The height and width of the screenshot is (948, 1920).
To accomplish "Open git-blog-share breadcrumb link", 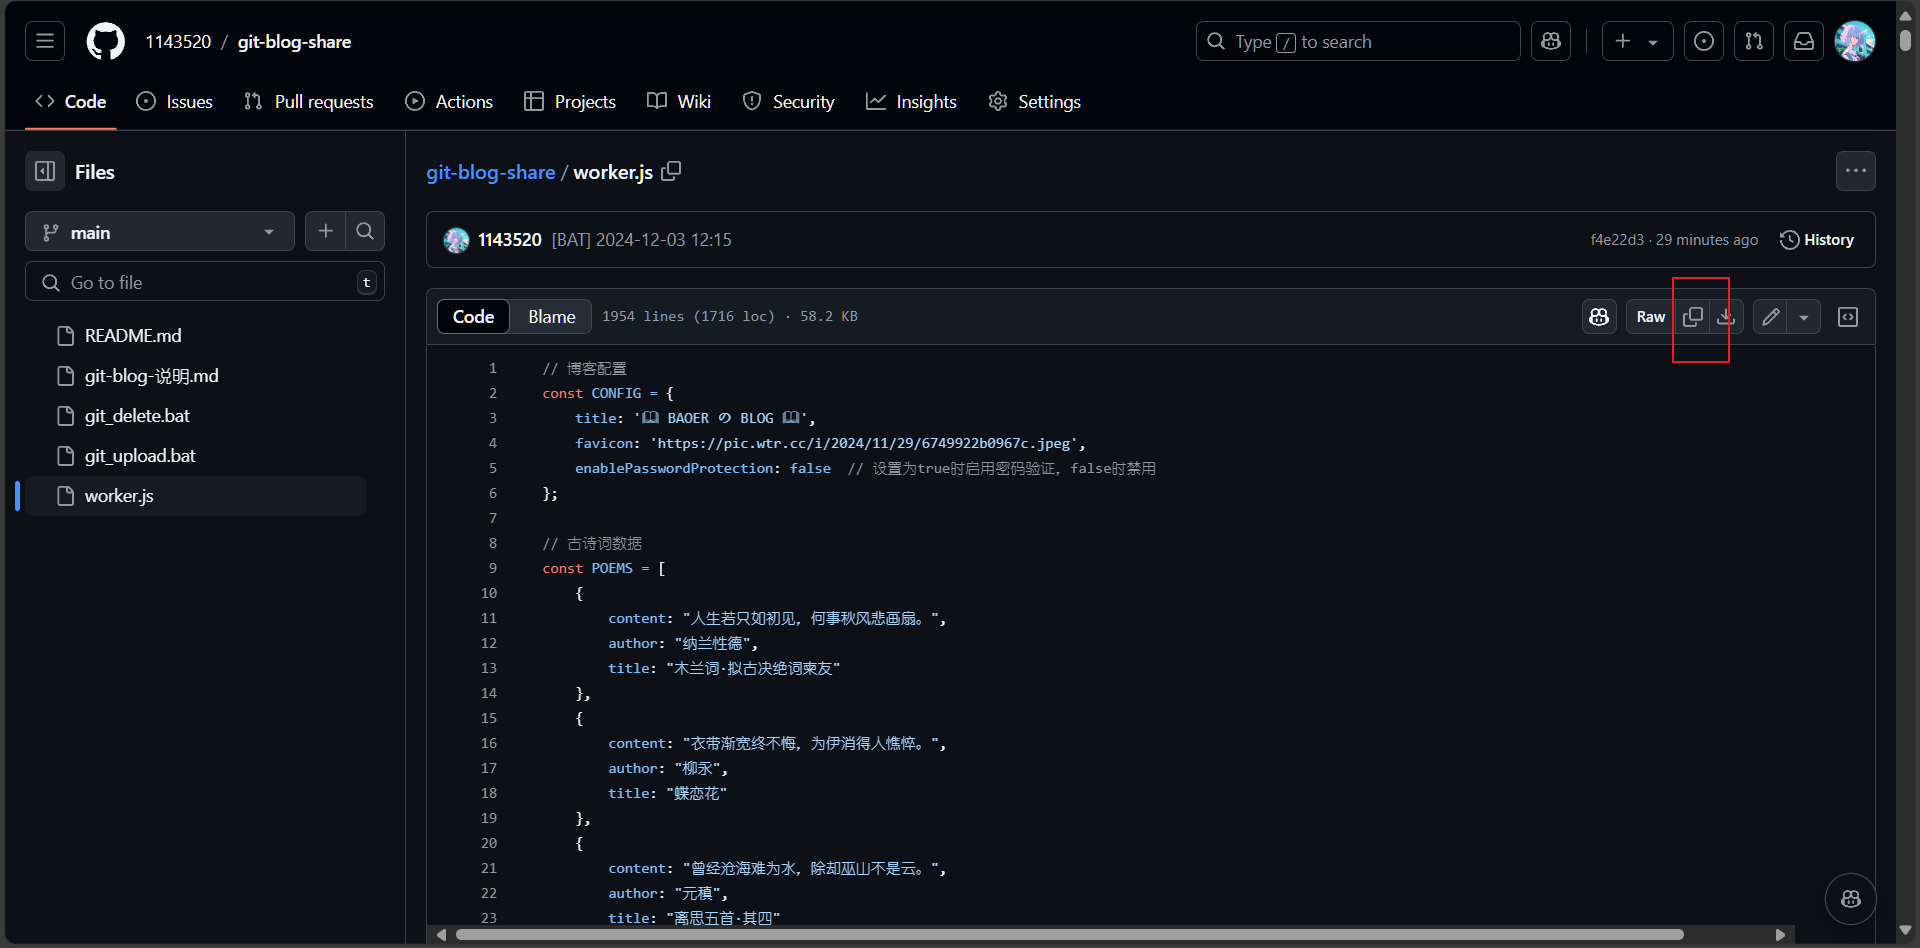I will (491, 172).
